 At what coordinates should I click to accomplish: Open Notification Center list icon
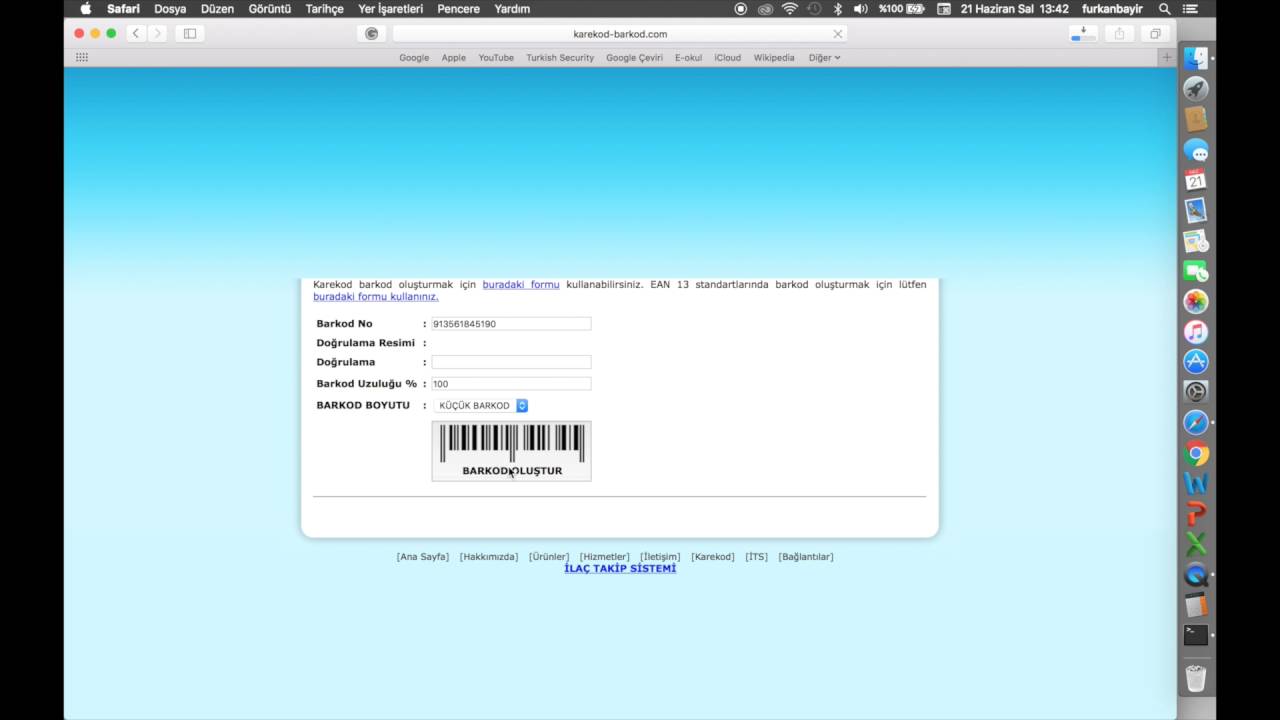click(x=1190, y=9)
